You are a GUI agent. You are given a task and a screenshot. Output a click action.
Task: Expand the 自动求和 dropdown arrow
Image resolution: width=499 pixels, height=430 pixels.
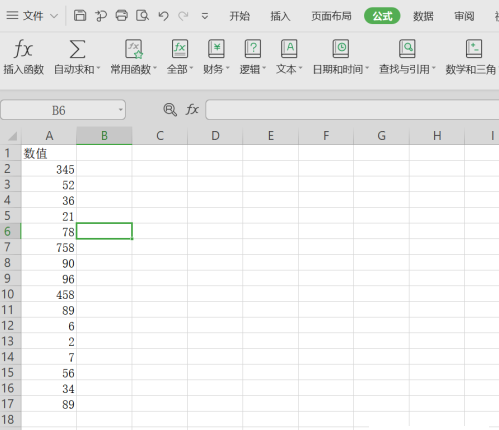98,68
